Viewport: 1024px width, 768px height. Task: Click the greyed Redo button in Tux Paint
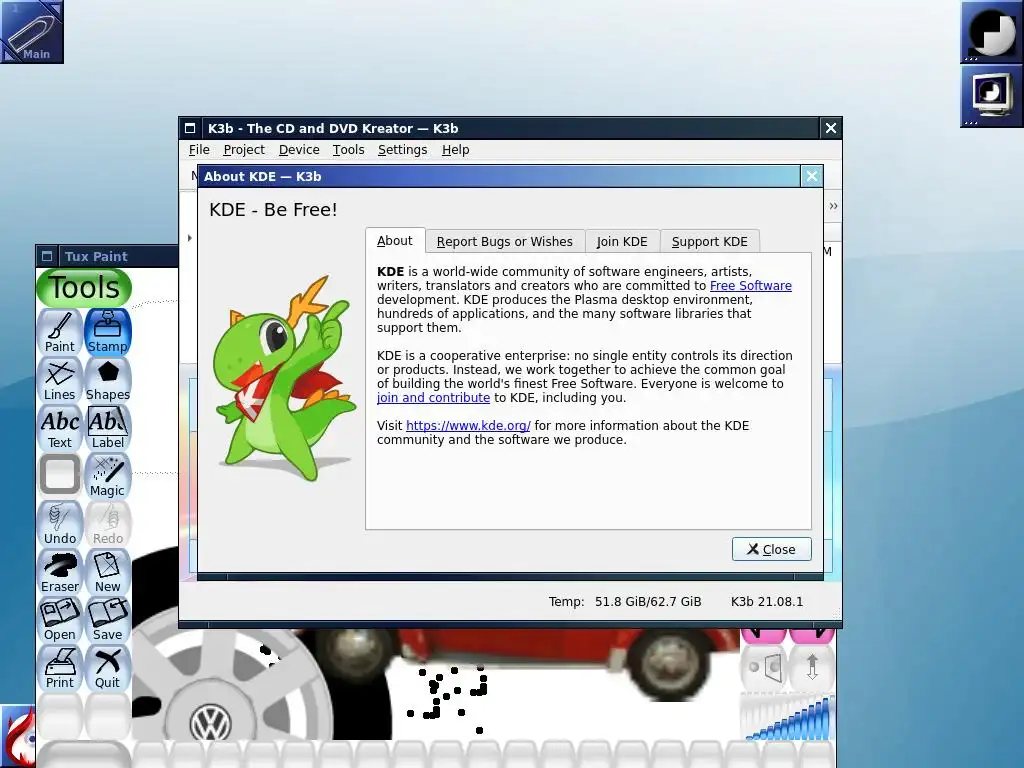coord(108,524)
